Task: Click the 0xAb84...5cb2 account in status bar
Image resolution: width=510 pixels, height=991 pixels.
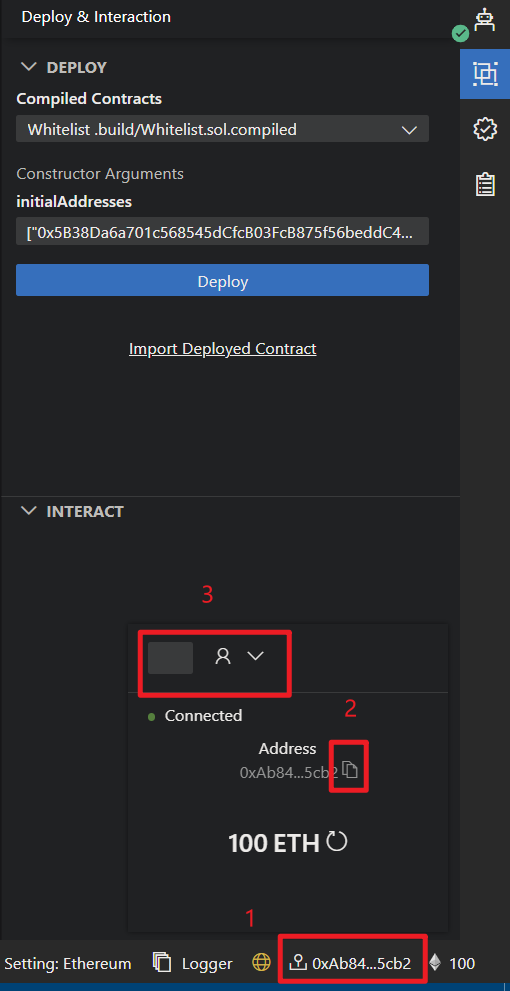Action: [x=350, y=963]
